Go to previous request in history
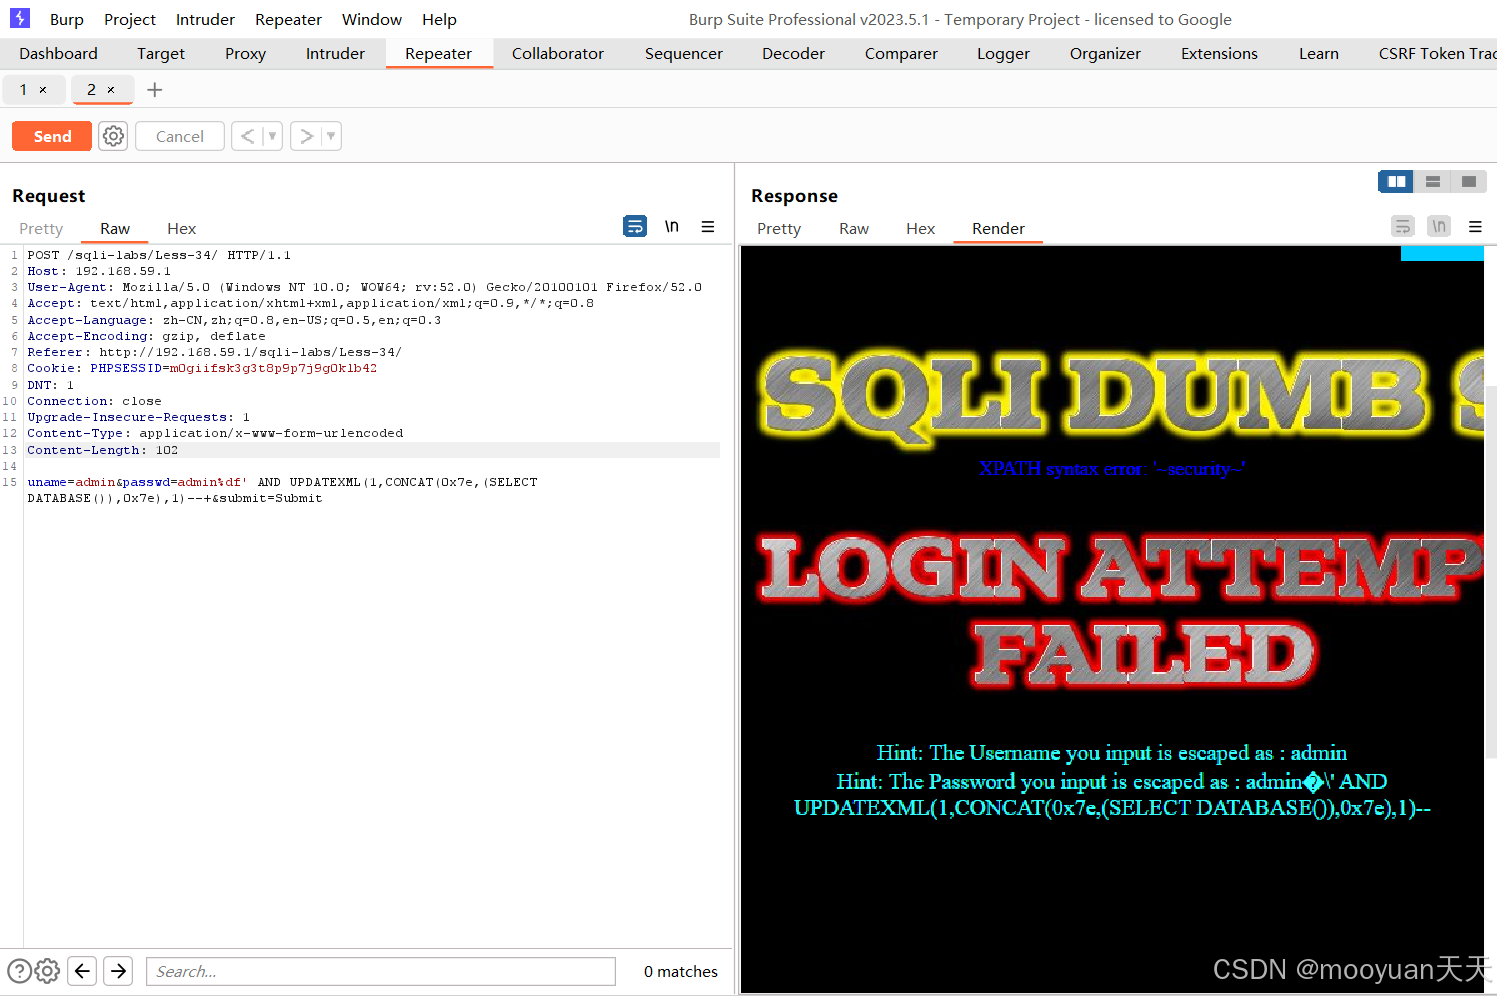Screen dimensions: 1497x996 [247, 136]
